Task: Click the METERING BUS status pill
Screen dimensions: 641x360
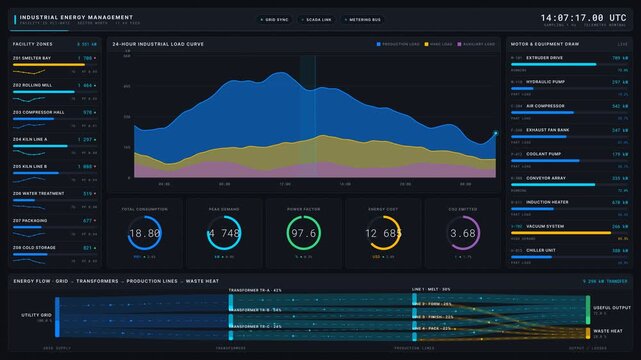Action: pos(363,20)
